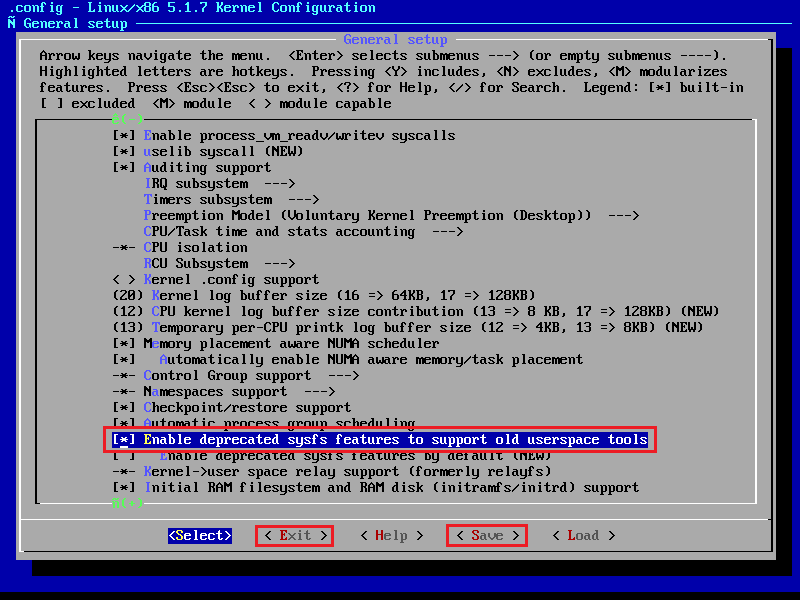Open RCU Subsystem submenu

pos(220,264)
